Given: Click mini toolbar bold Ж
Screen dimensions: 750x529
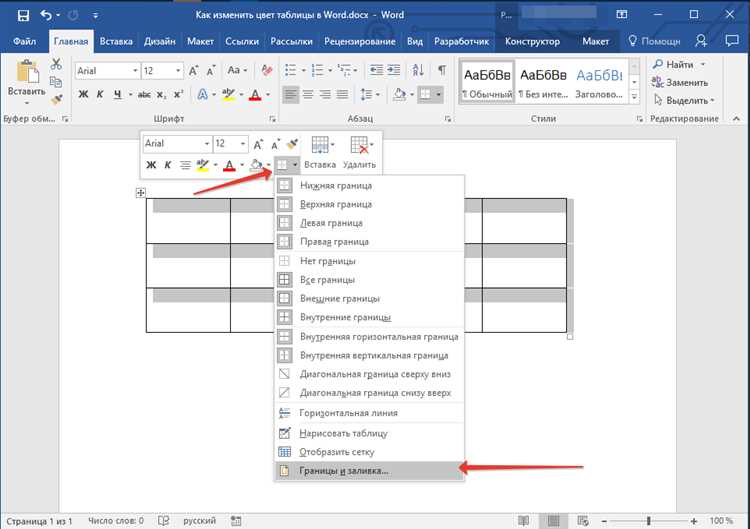Looking at the screenshot, I should pyautogui.click(x=151, y=165).
